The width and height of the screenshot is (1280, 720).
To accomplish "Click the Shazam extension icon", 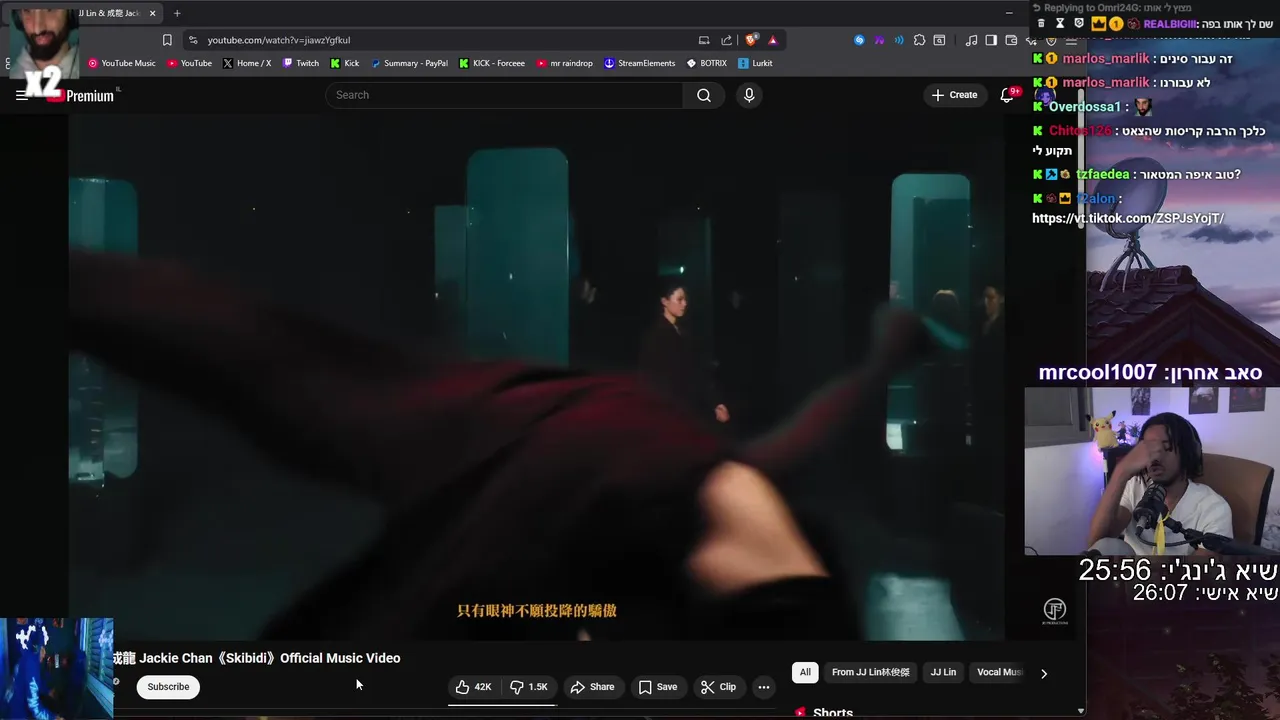I will pos(859,40).
